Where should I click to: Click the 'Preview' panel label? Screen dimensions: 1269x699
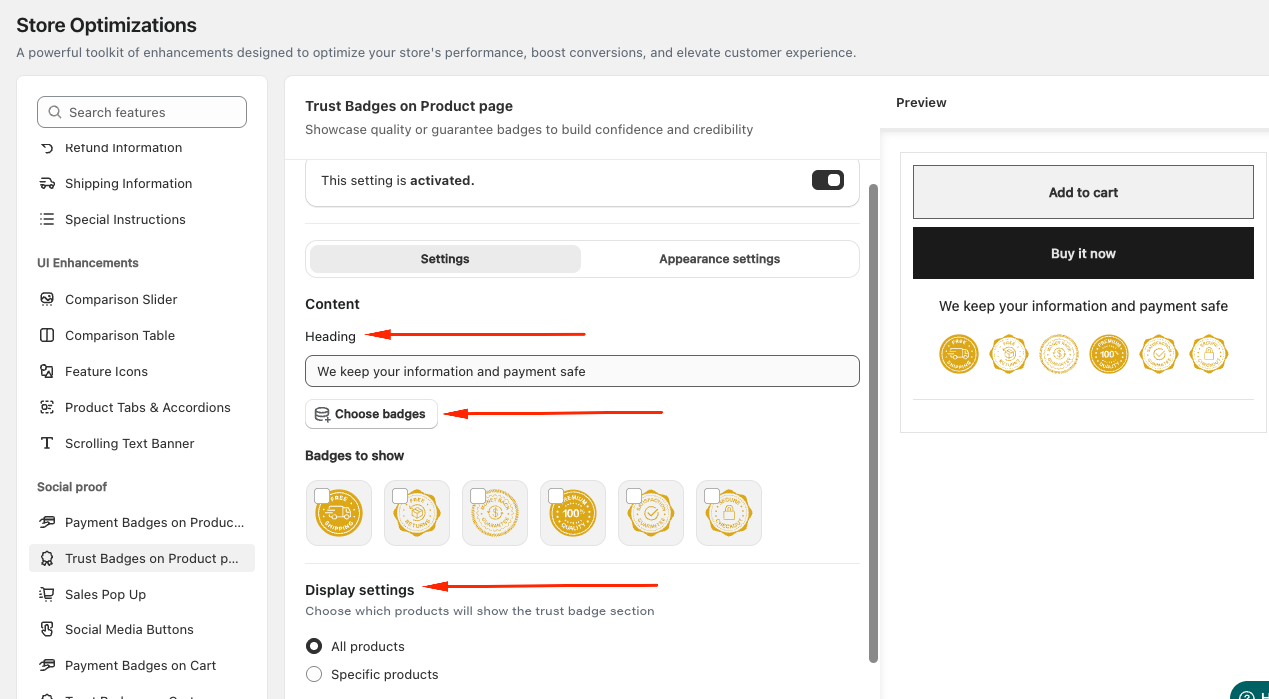click(x=921, y=102)
